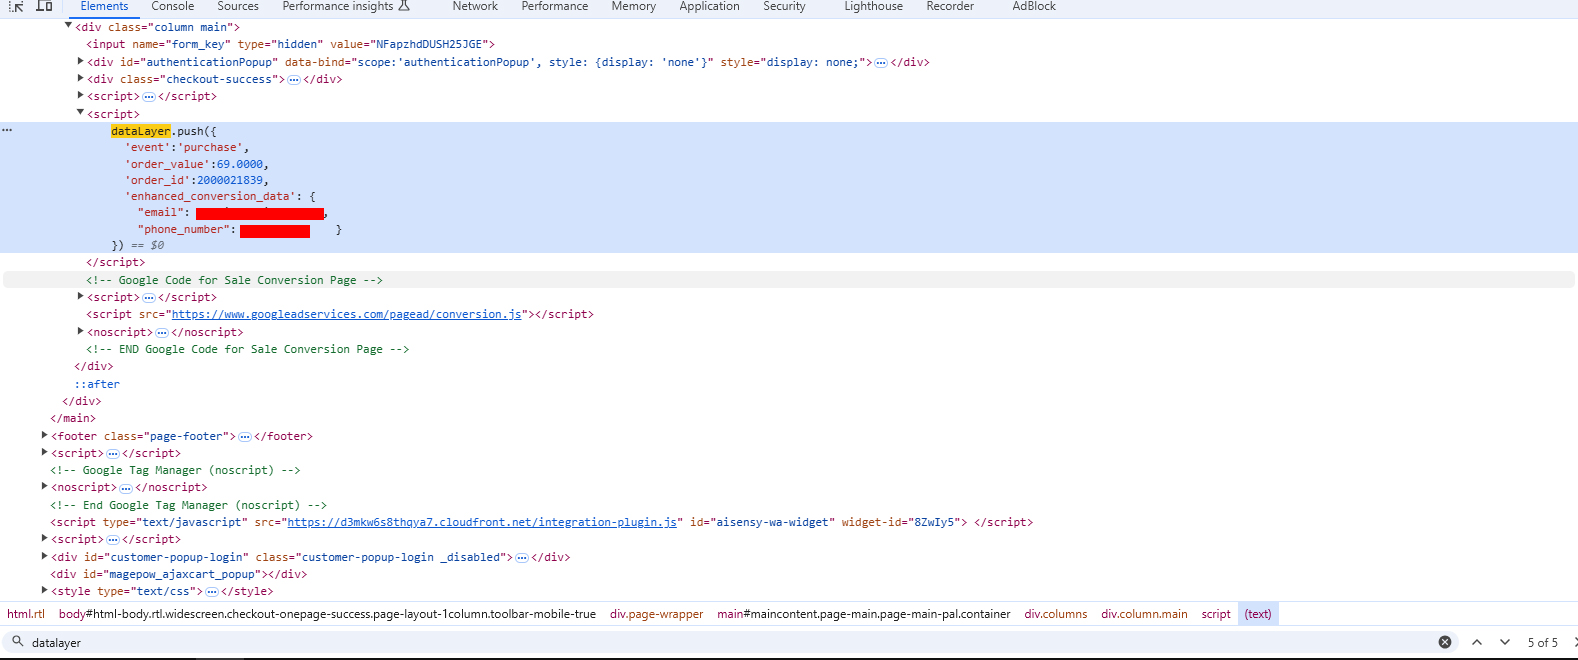1578x660 pixels.
Task: Open the Network tab
Action: [475, 6]
